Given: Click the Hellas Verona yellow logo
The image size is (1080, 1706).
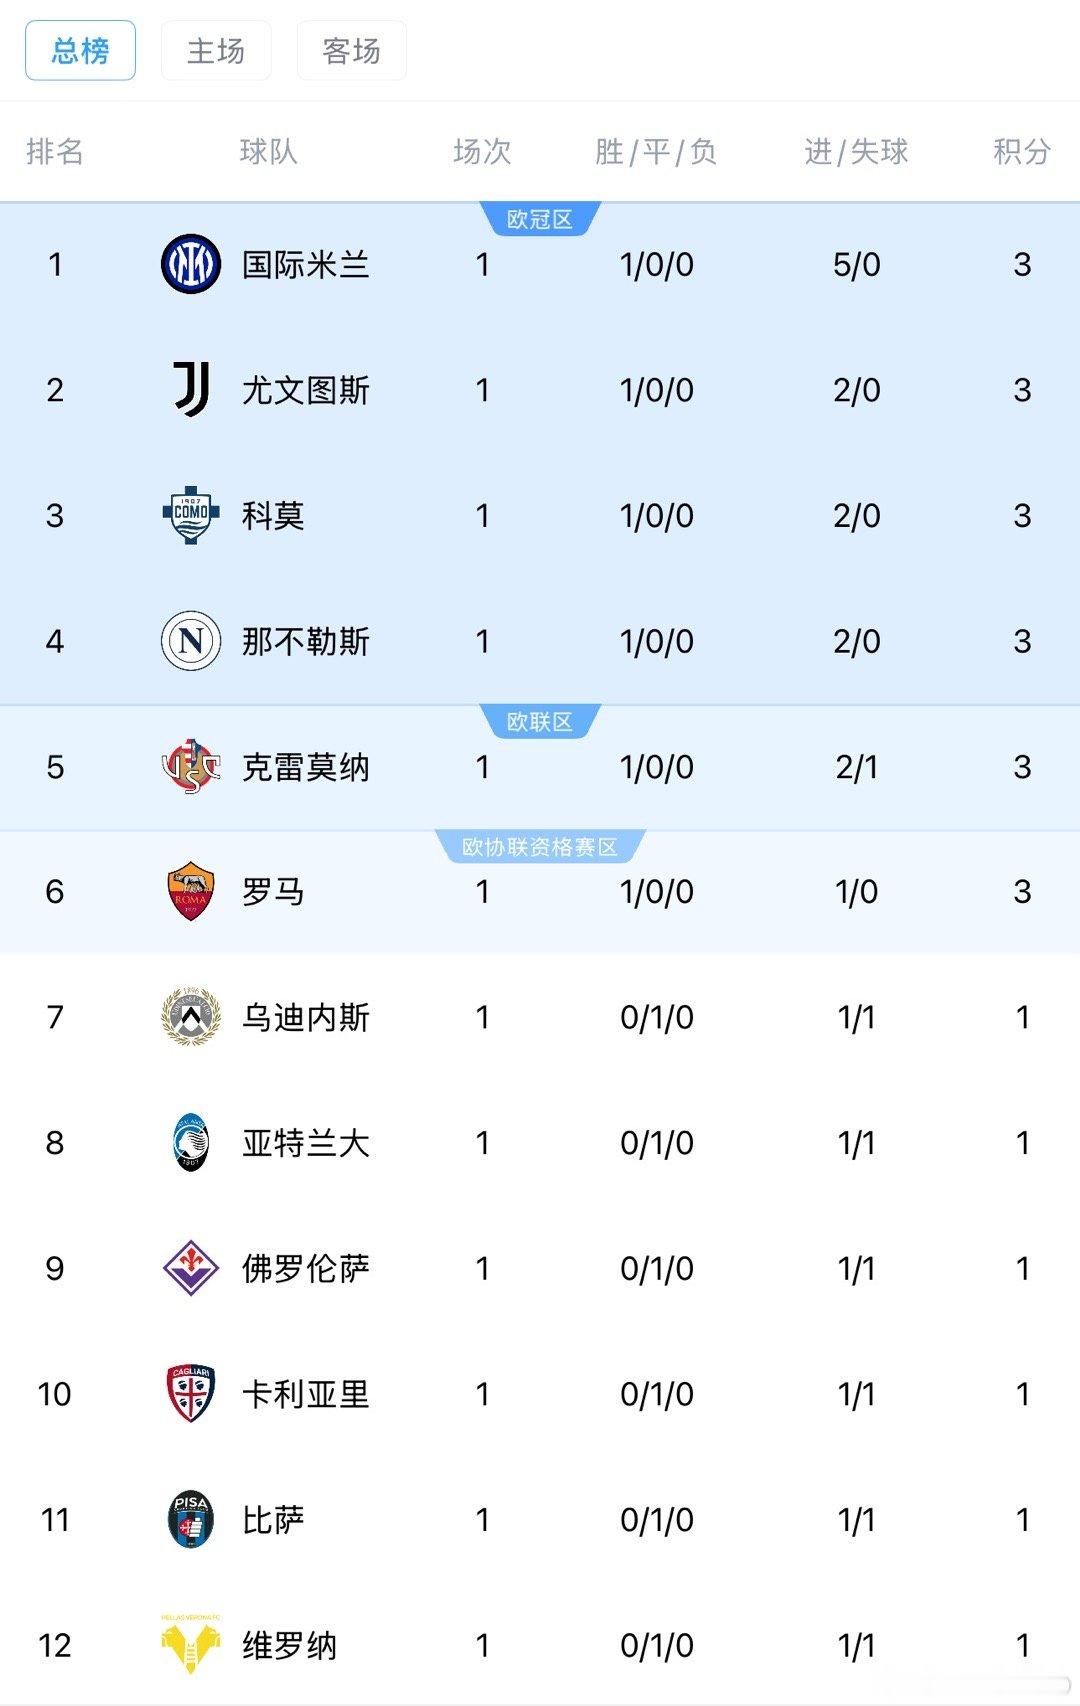Looking at the screenshot, I should pyautogui.click(x=191, y=1644).
